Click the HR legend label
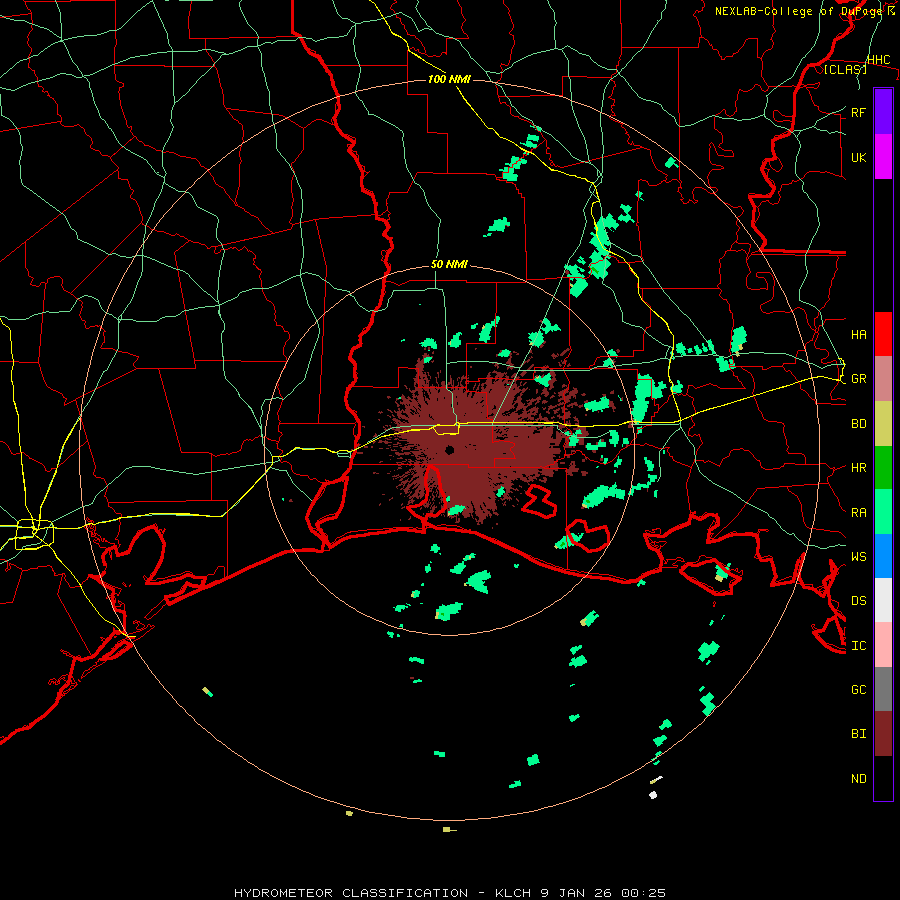Image resolution: width=900 pixels, height=900 pixels. (x=858, y=468)
